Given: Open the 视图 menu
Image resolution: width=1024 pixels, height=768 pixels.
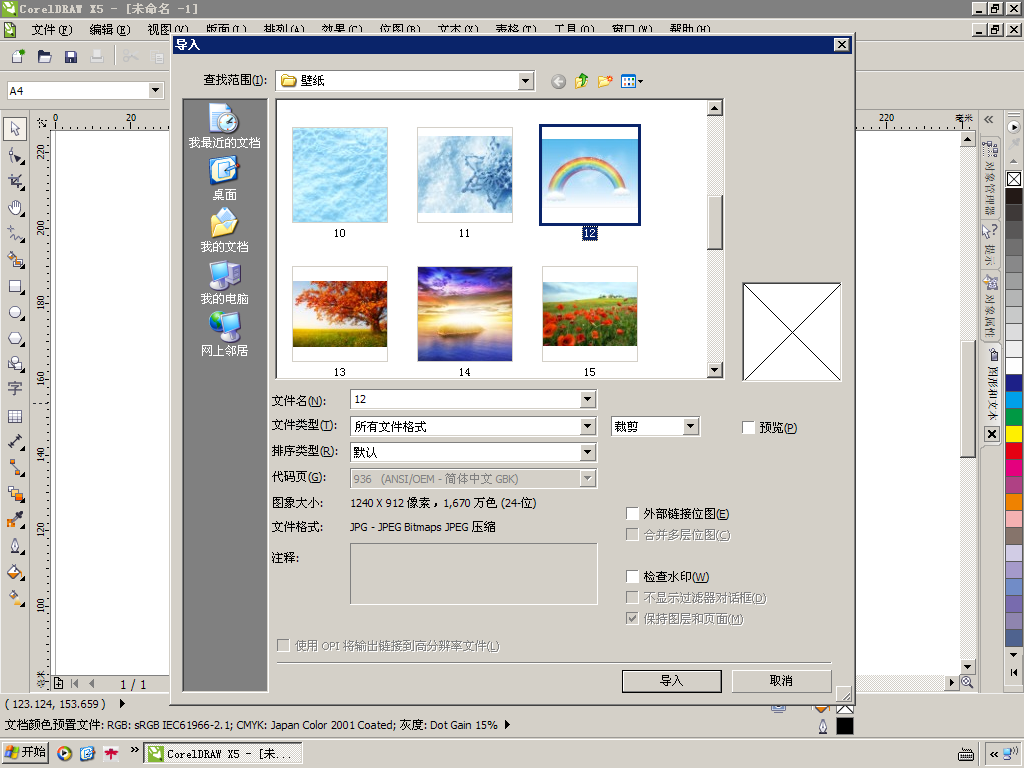Looking at the screenshot, I should [167, 29].
